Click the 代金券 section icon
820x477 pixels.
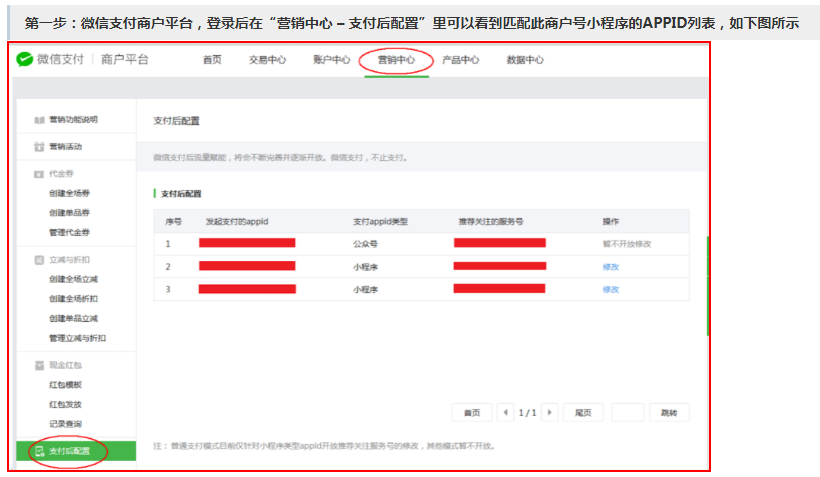tap(39, 174)
